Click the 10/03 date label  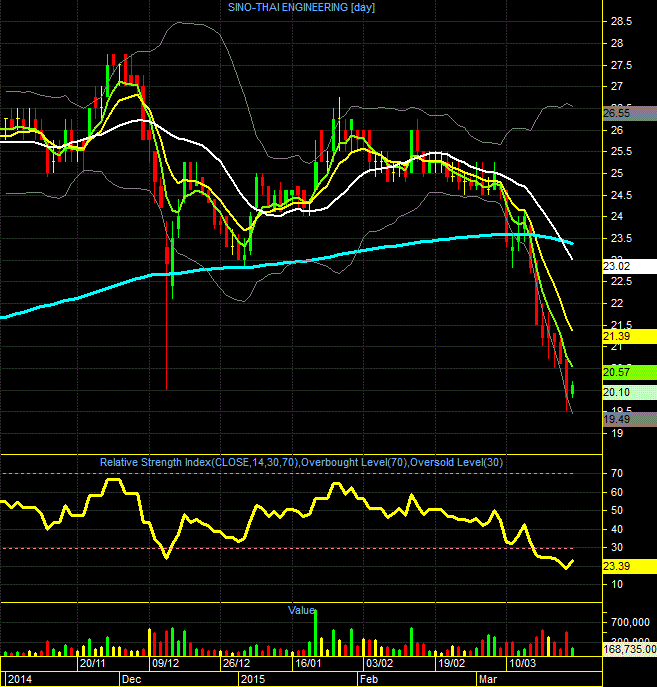point(523,663)
